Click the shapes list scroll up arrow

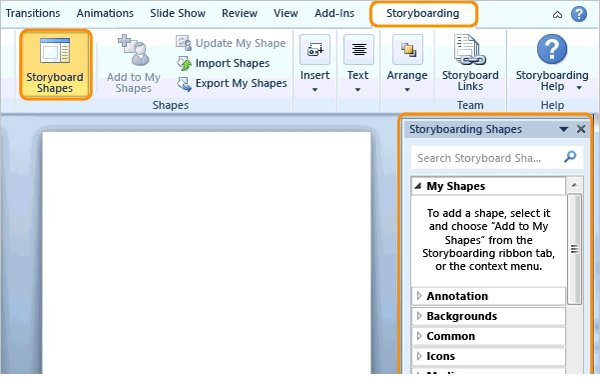[x=574, y=185]
